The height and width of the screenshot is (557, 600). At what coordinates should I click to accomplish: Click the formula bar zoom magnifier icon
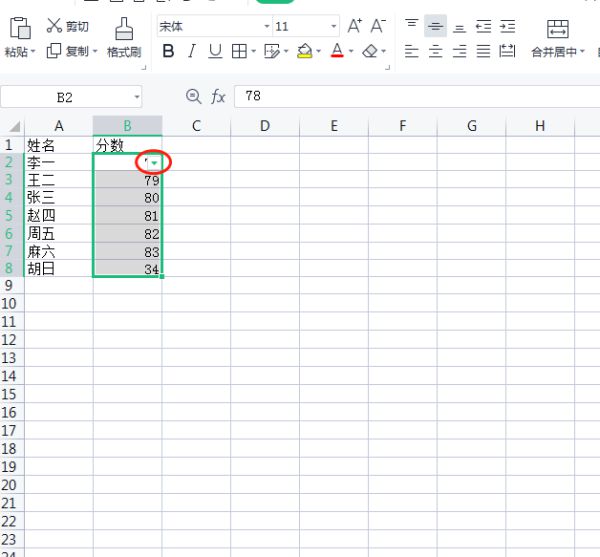[193, 96]
